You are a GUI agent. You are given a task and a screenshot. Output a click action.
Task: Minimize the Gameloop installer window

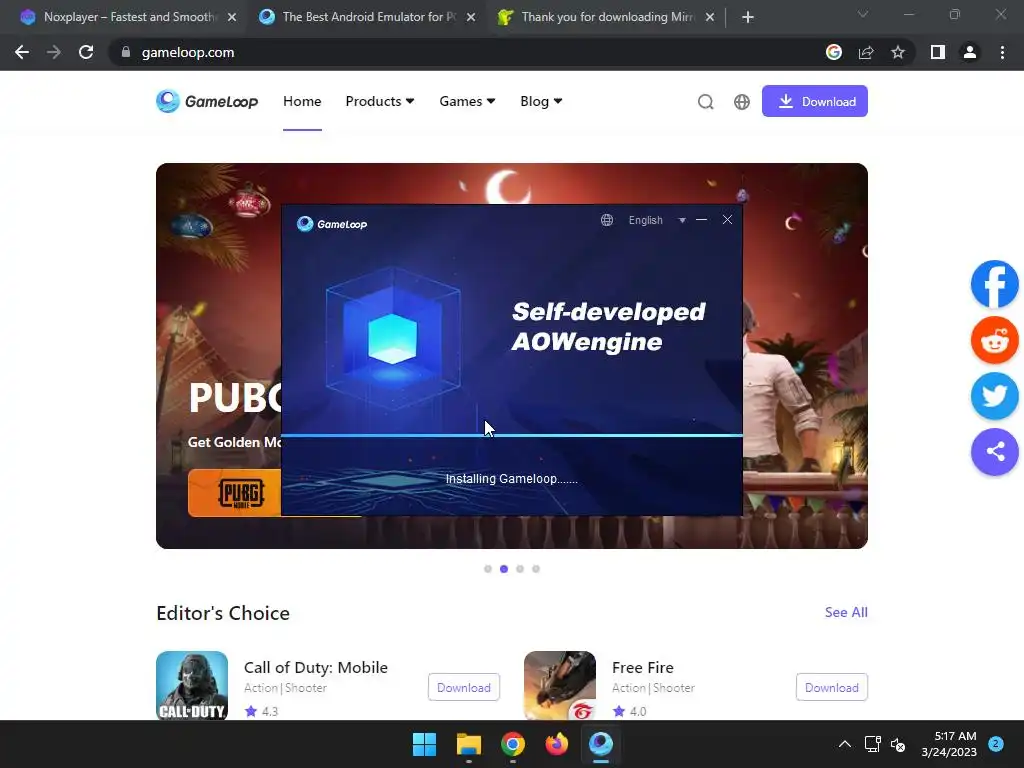[701, 220]
